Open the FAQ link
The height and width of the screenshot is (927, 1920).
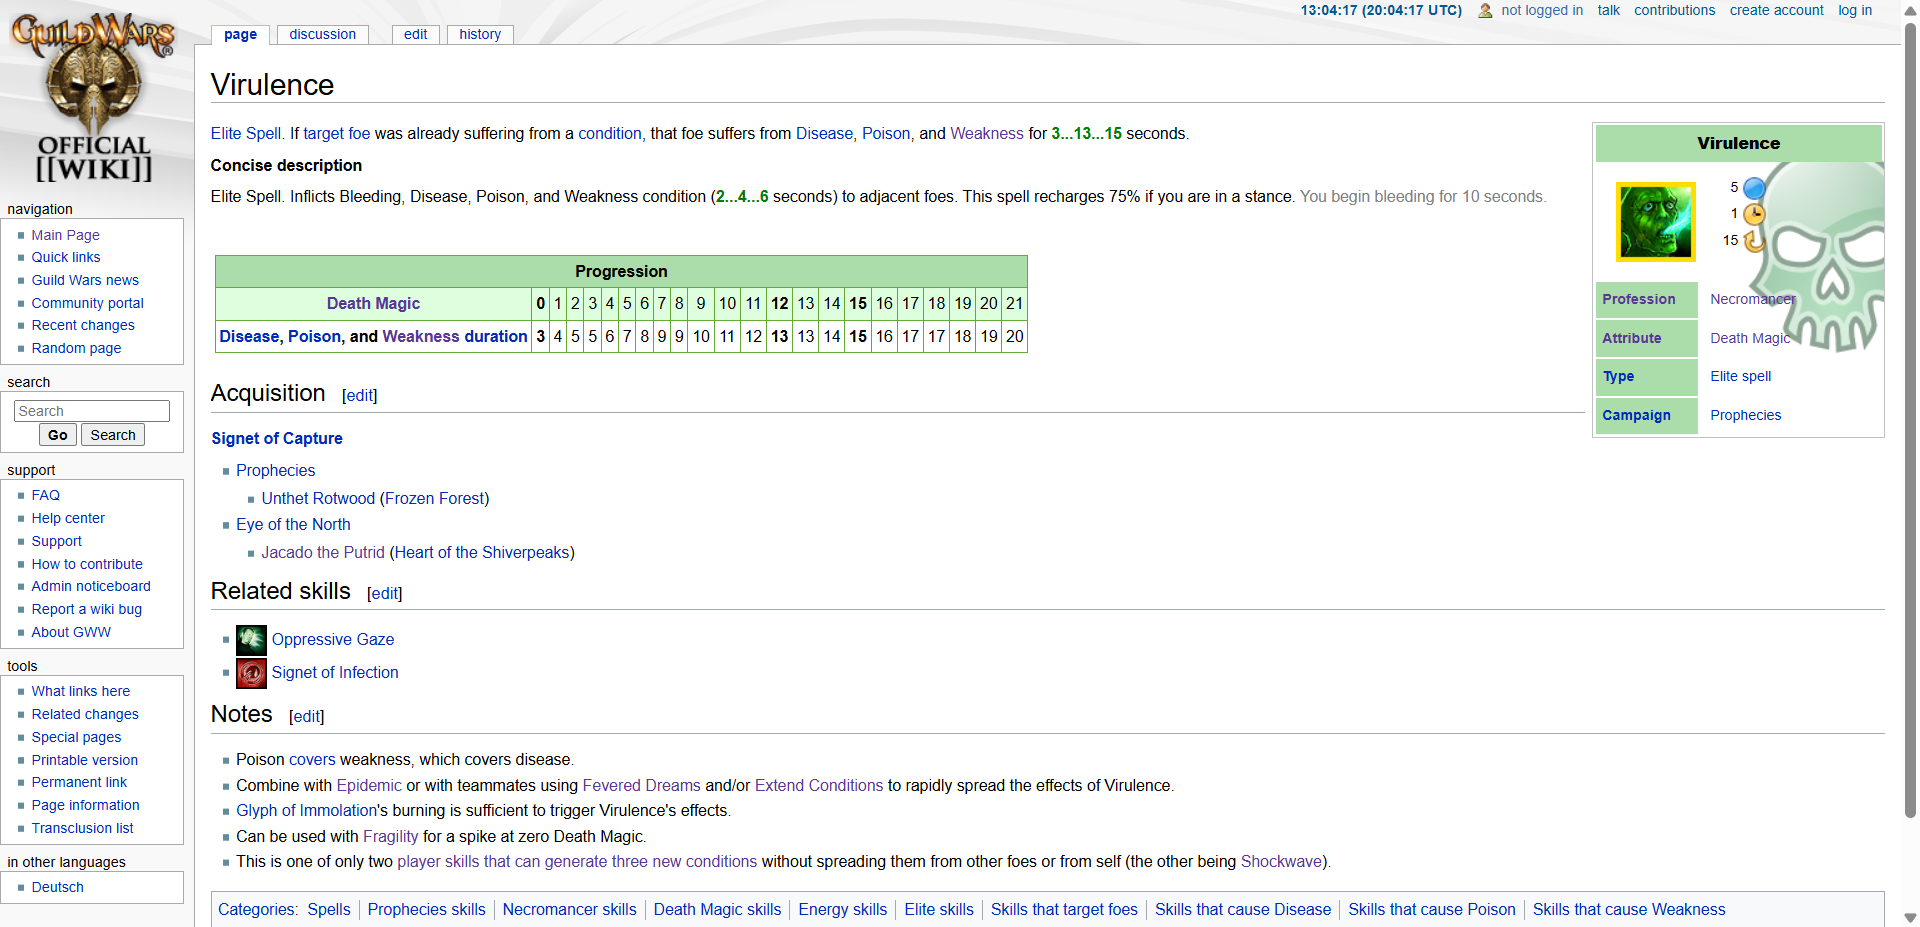pyautogui.click(x=46, y=495)
